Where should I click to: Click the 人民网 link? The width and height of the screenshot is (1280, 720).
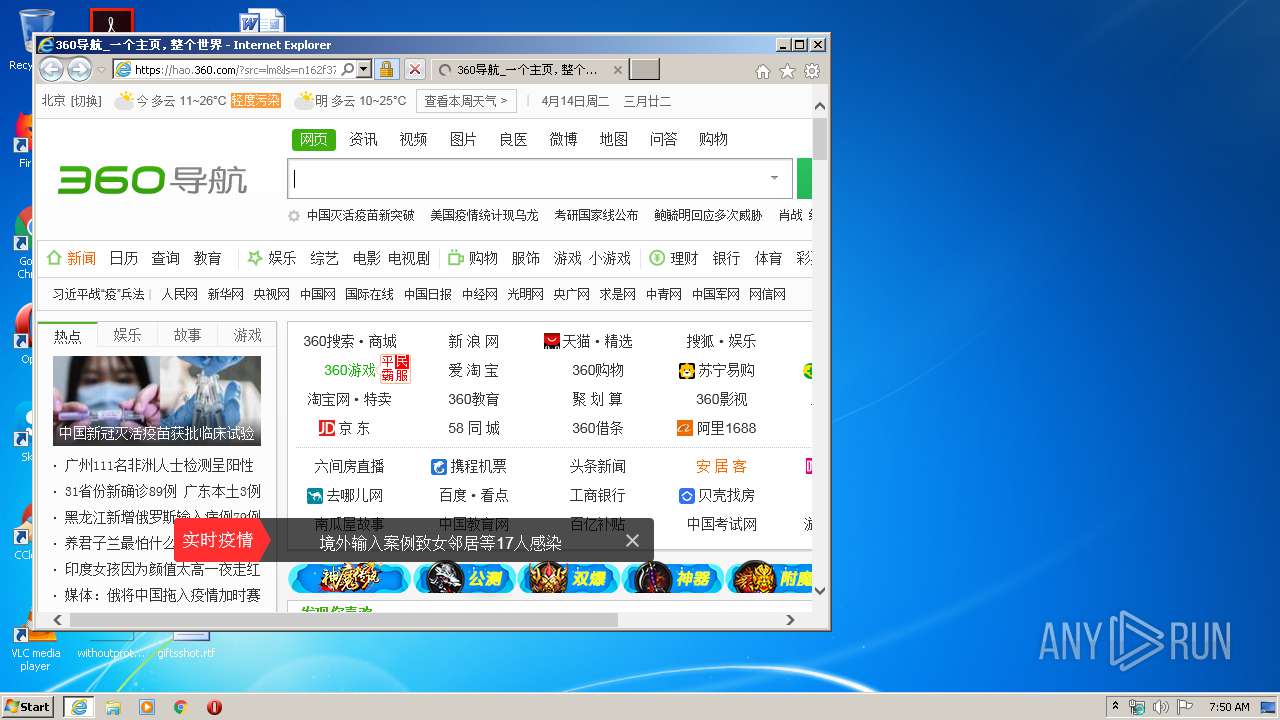[180, 294]
